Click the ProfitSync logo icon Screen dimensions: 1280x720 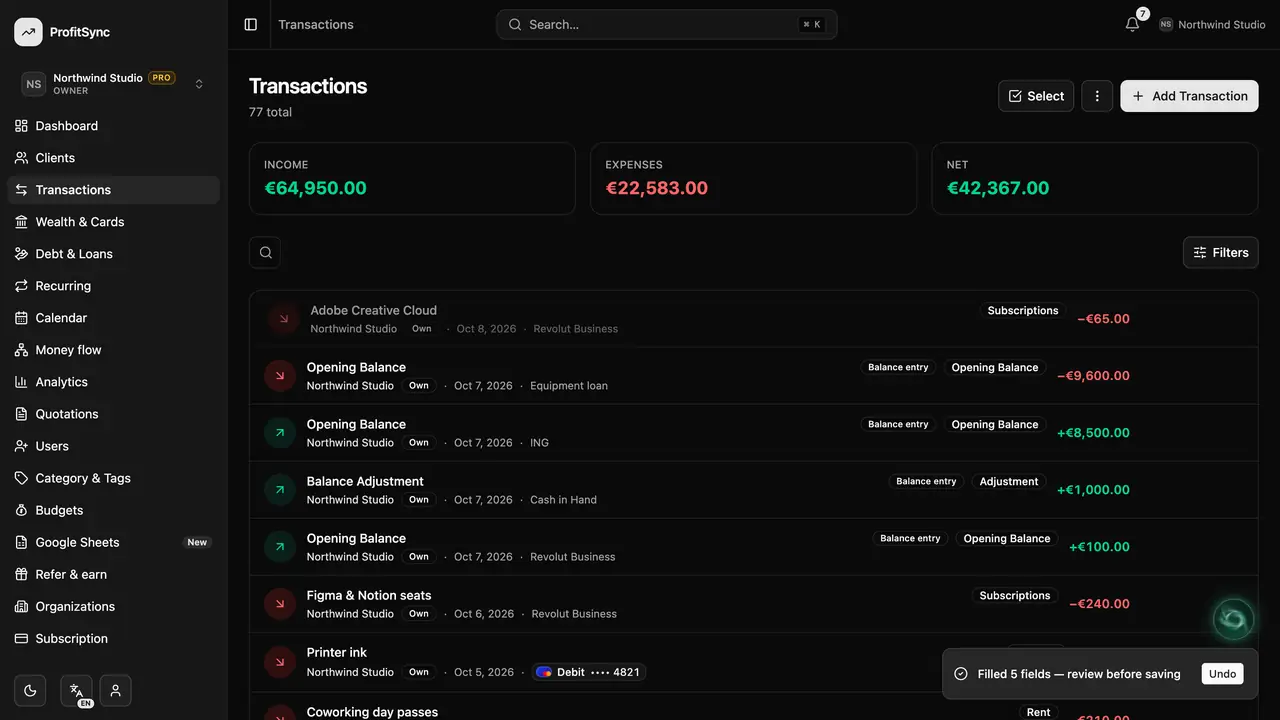(x=28, y=32)
